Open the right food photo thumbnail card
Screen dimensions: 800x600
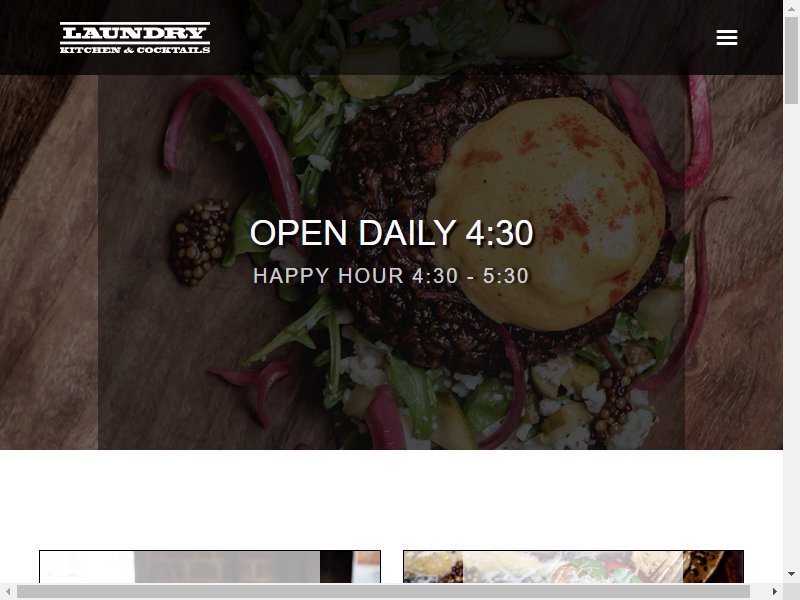click(x=573, y=566)
